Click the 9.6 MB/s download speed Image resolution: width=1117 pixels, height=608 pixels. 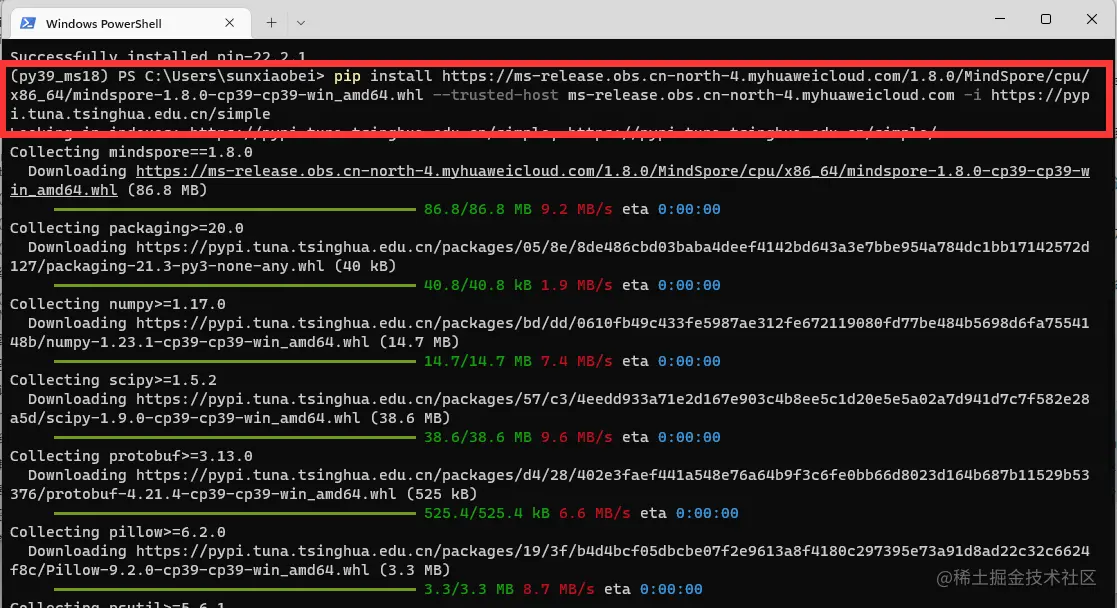(x=576, y=437)
